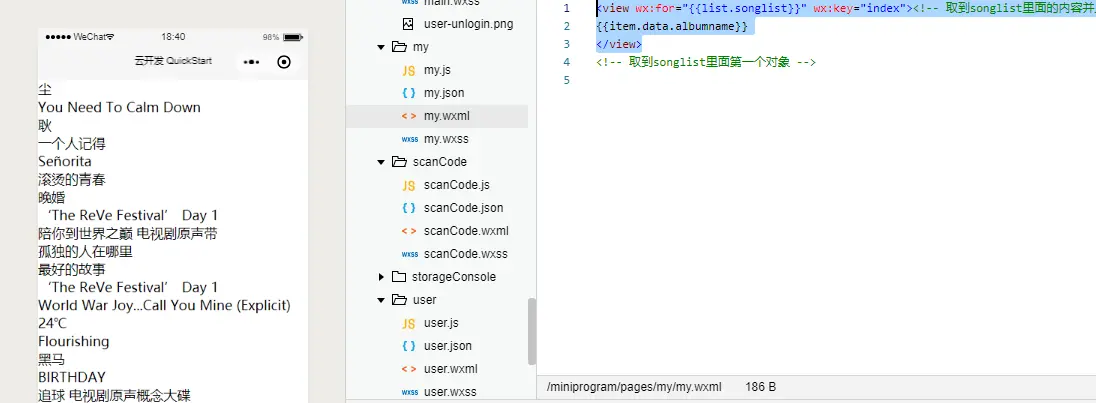Click the wxml icon beside user.wxml

point(410,369)
